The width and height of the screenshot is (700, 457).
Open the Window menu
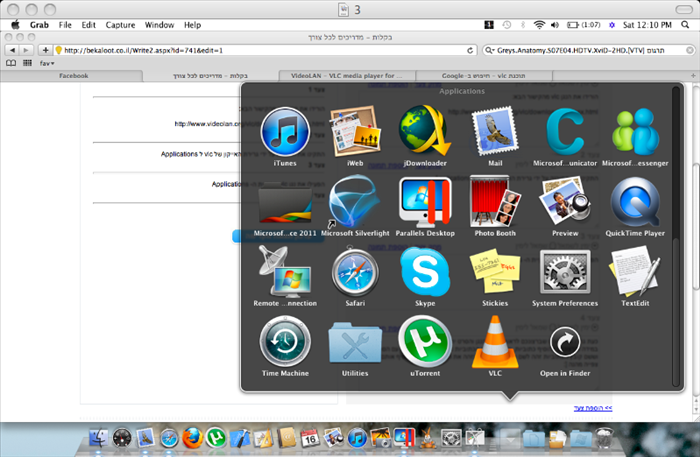coord(159,25)
